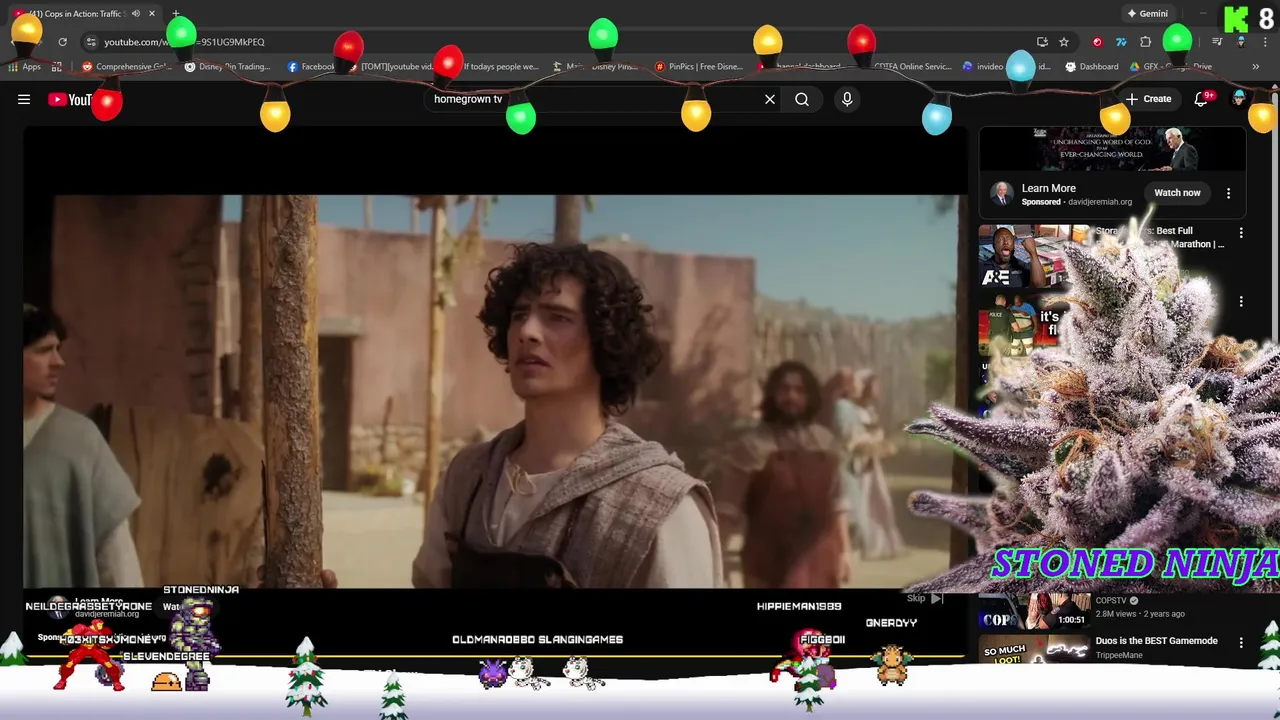The width and height of the screenshot is (1280, 720).
Task: Click the YouTube Create button
Action: tap(1148, 99)
